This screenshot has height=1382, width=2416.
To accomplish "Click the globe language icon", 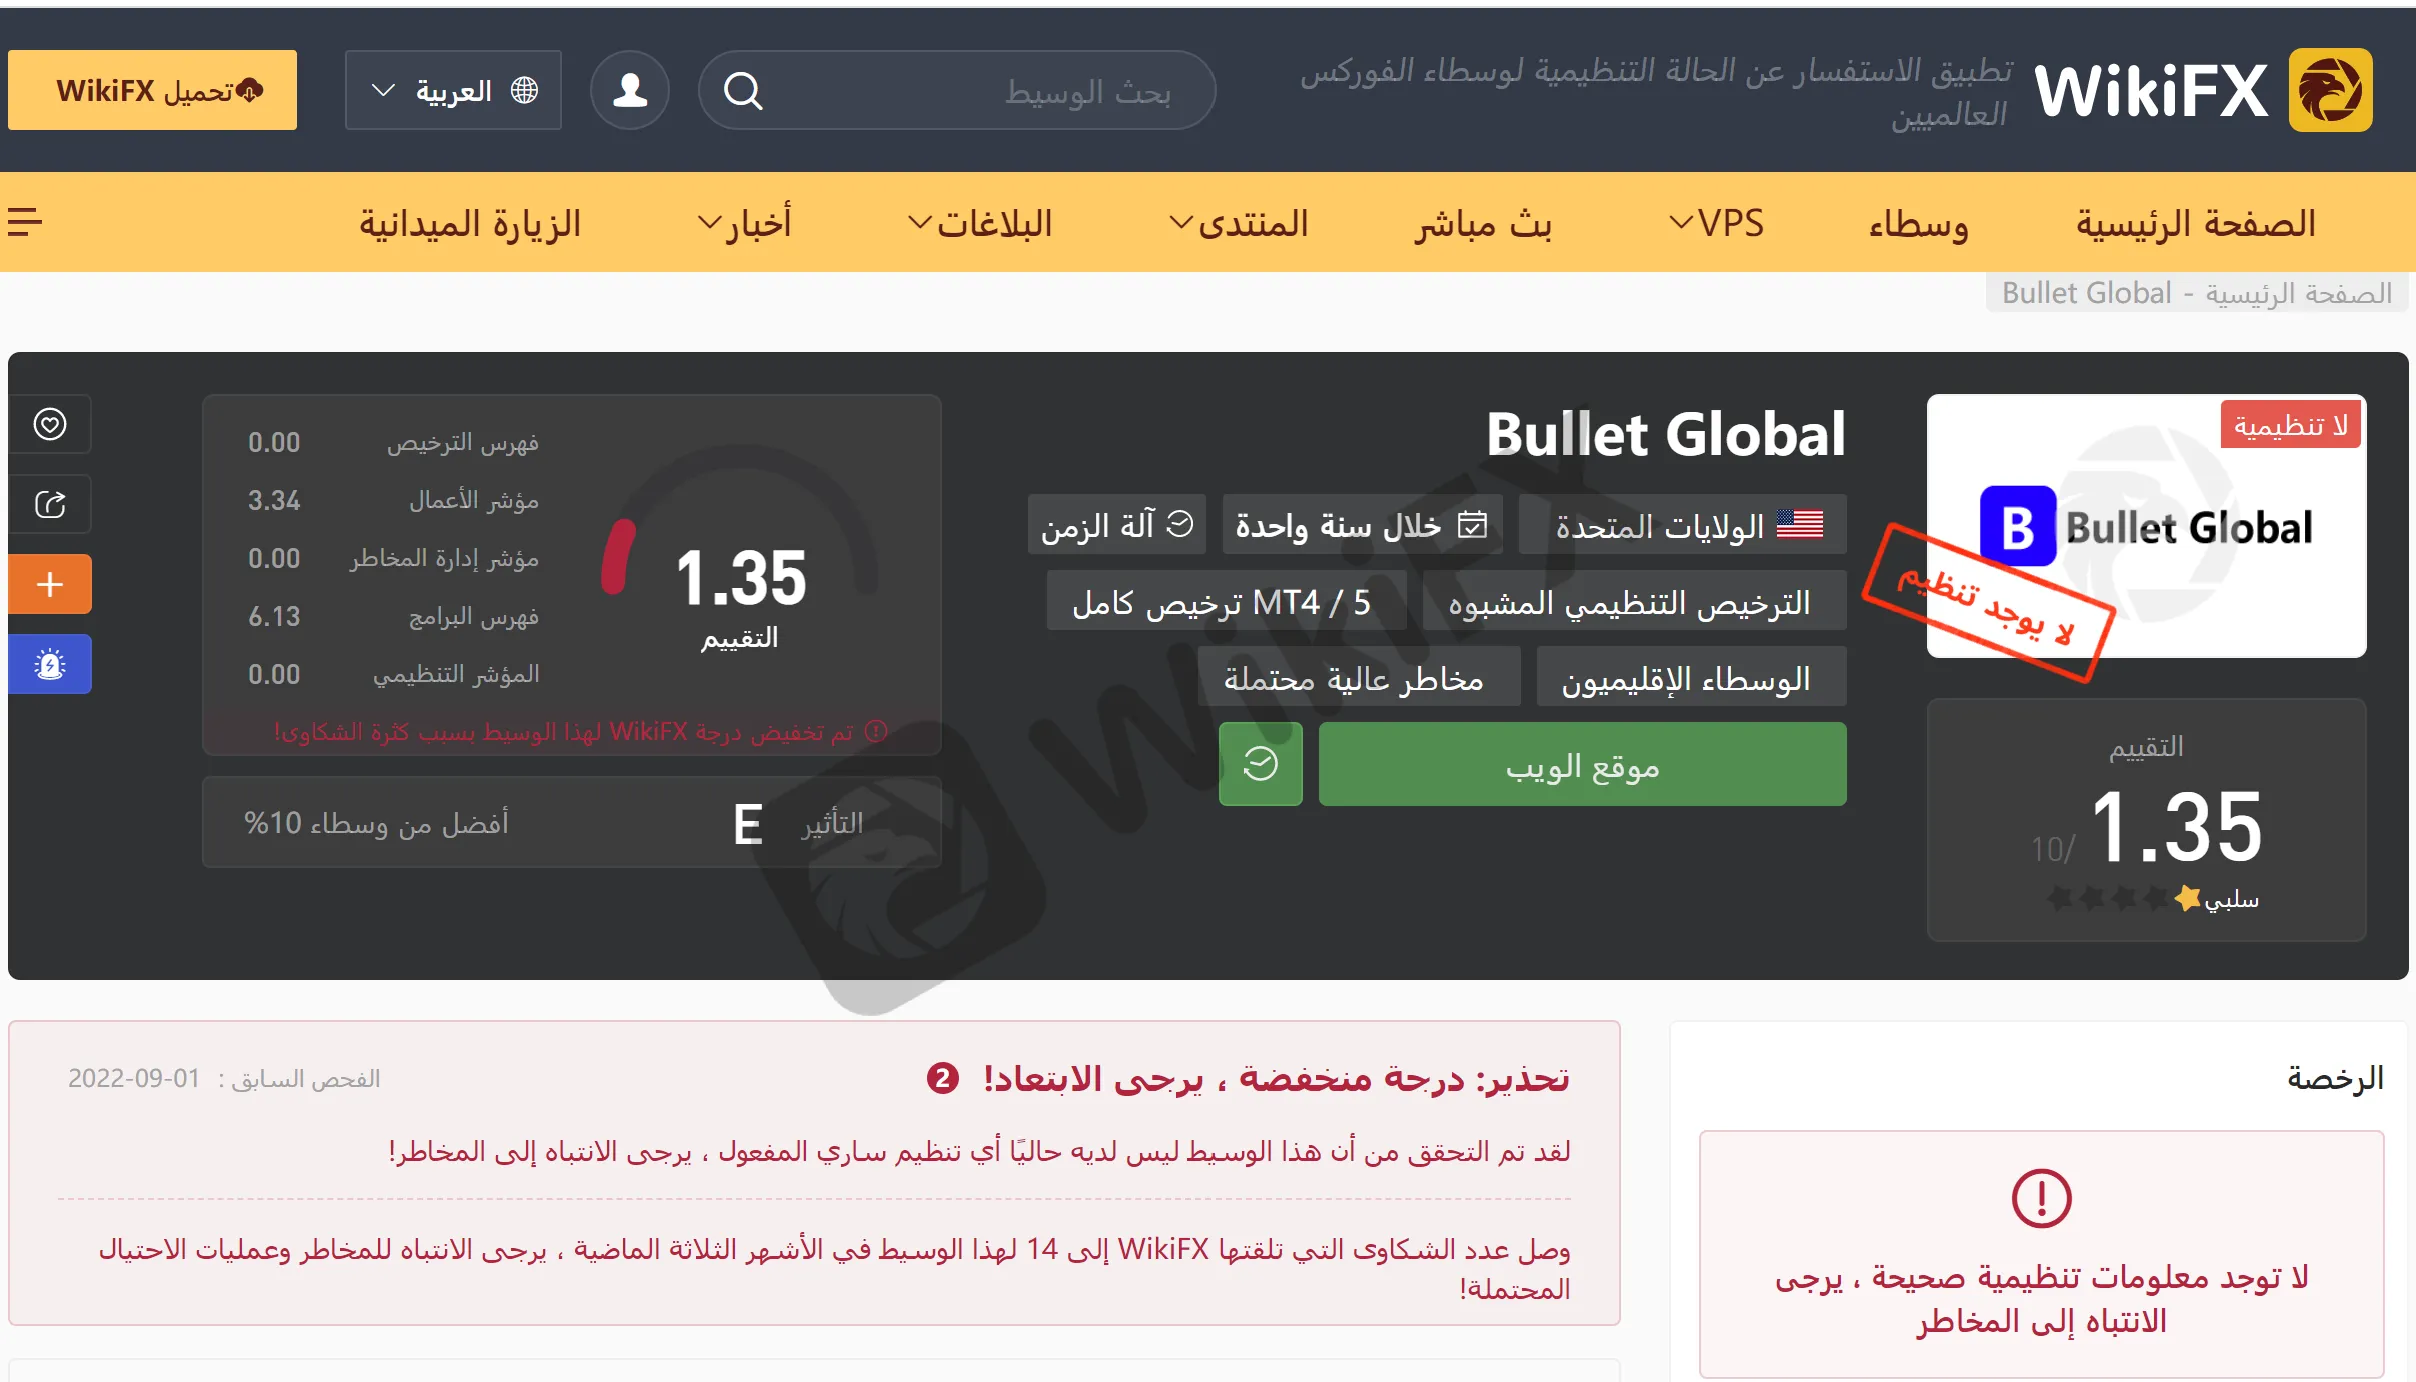I will 524,90.
